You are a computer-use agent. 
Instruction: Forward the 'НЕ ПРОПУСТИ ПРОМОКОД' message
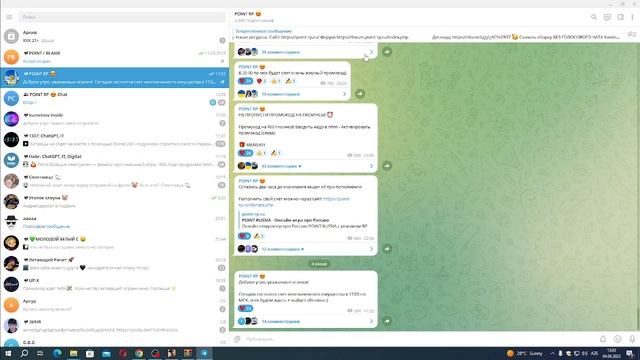tap(387, 166)
